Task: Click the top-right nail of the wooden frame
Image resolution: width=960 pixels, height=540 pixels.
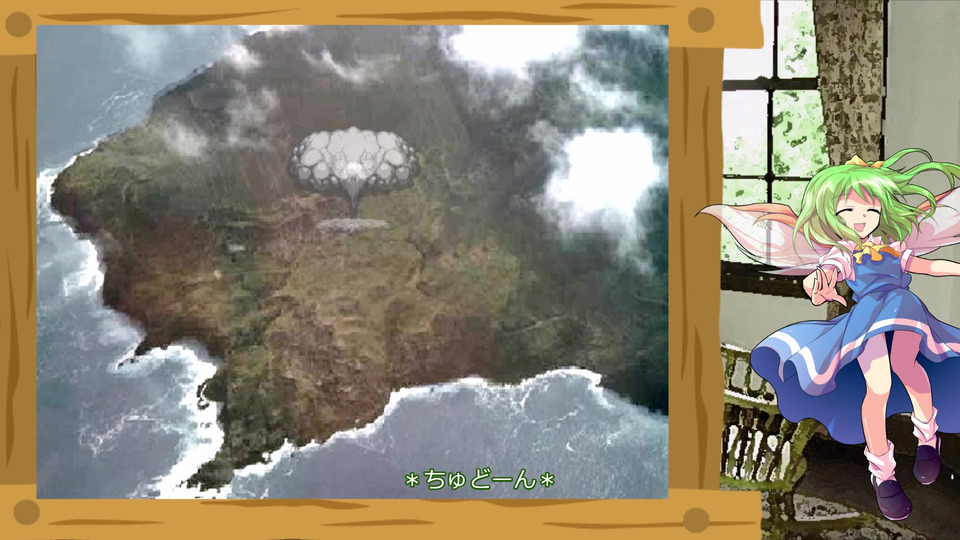Action: tap(701, 20)
